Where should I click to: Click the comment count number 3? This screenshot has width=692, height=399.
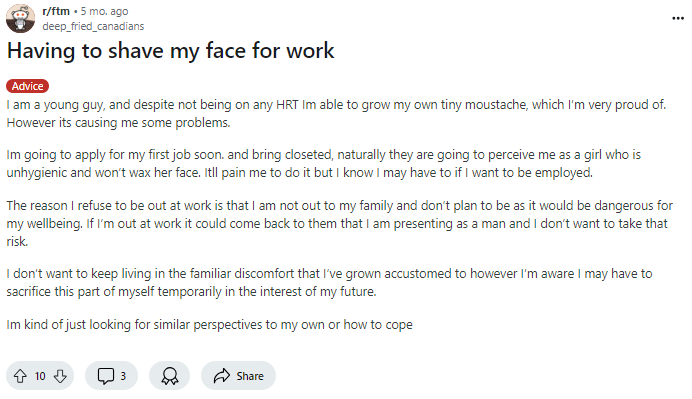(123, 376)
